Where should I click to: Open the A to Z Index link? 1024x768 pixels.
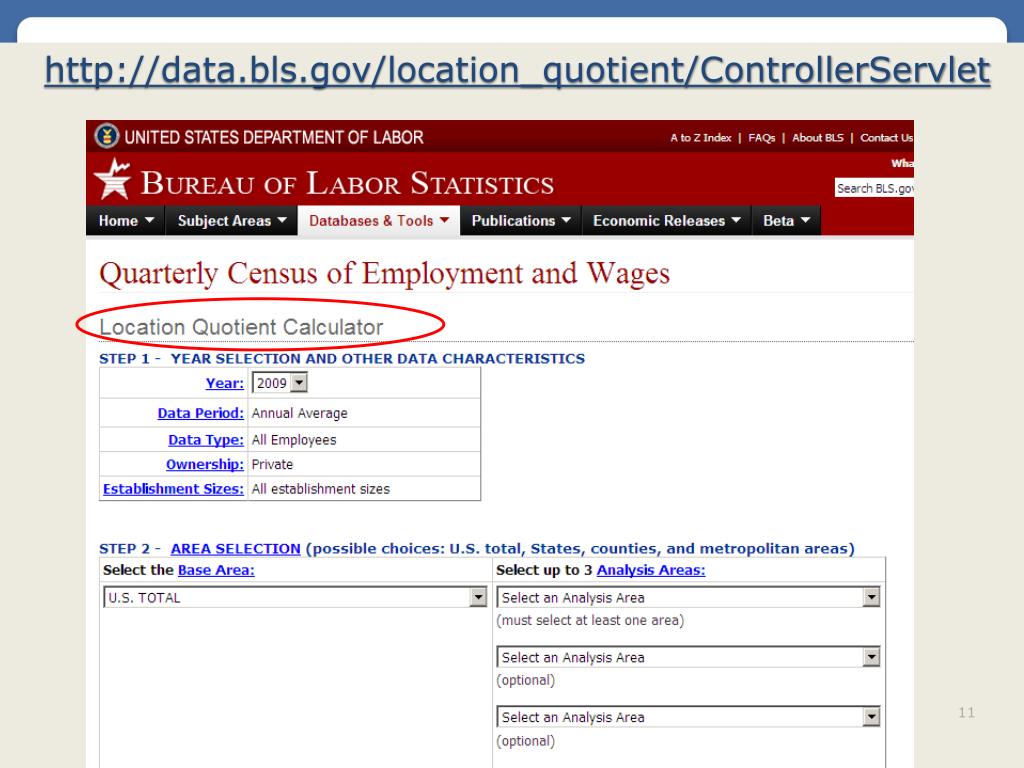701,138
